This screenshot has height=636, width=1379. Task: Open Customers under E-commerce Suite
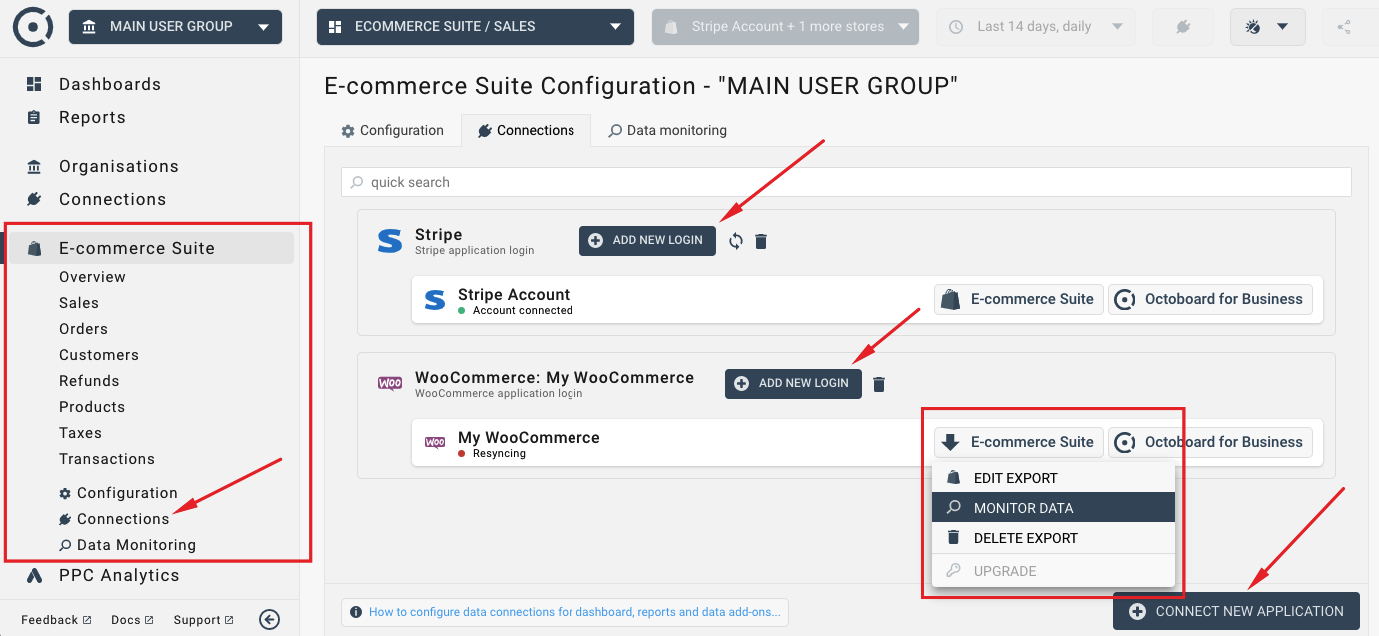click(99, 355)
